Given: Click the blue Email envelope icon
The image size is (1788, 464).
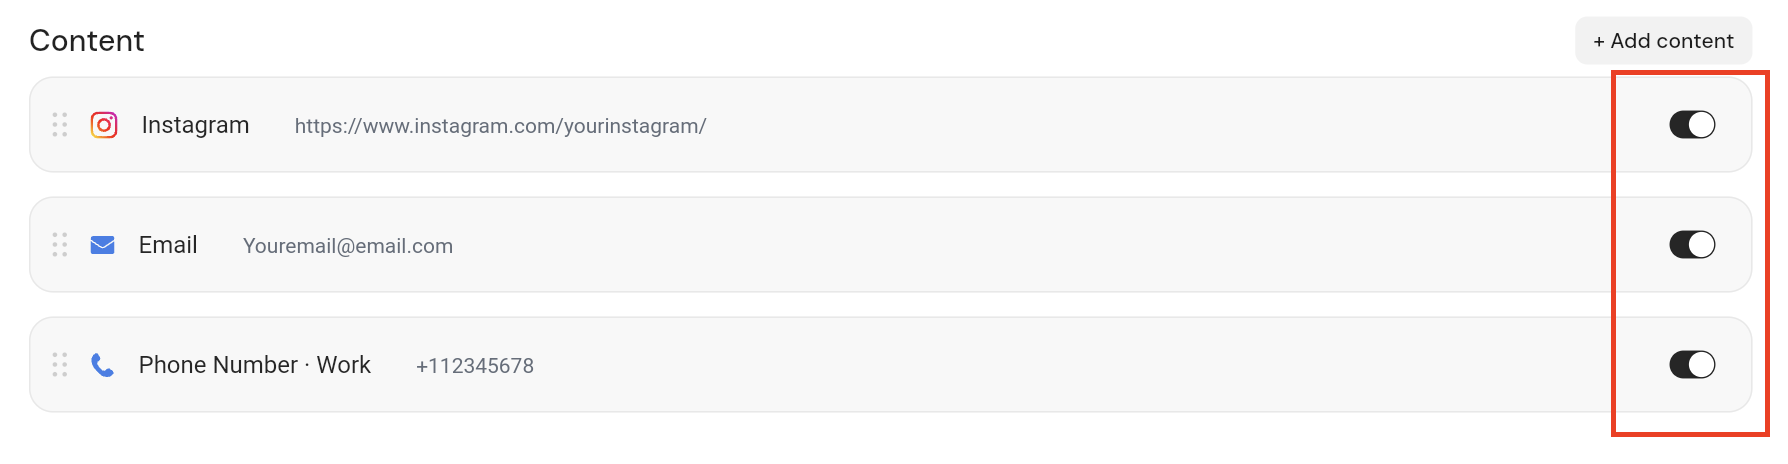Looking at the screenshot, I should (103, 245).
